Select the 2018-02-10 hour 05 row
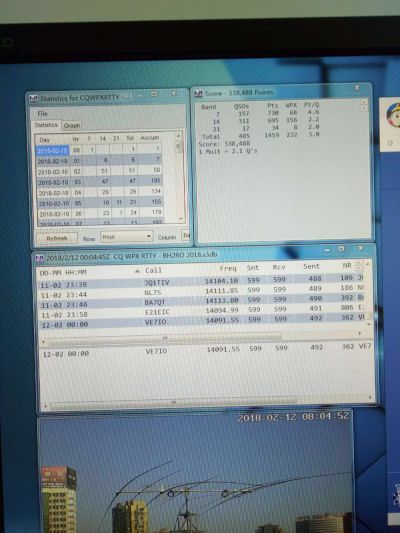The width and height of the screenshot is (400, 533). [x=101, y=203]
